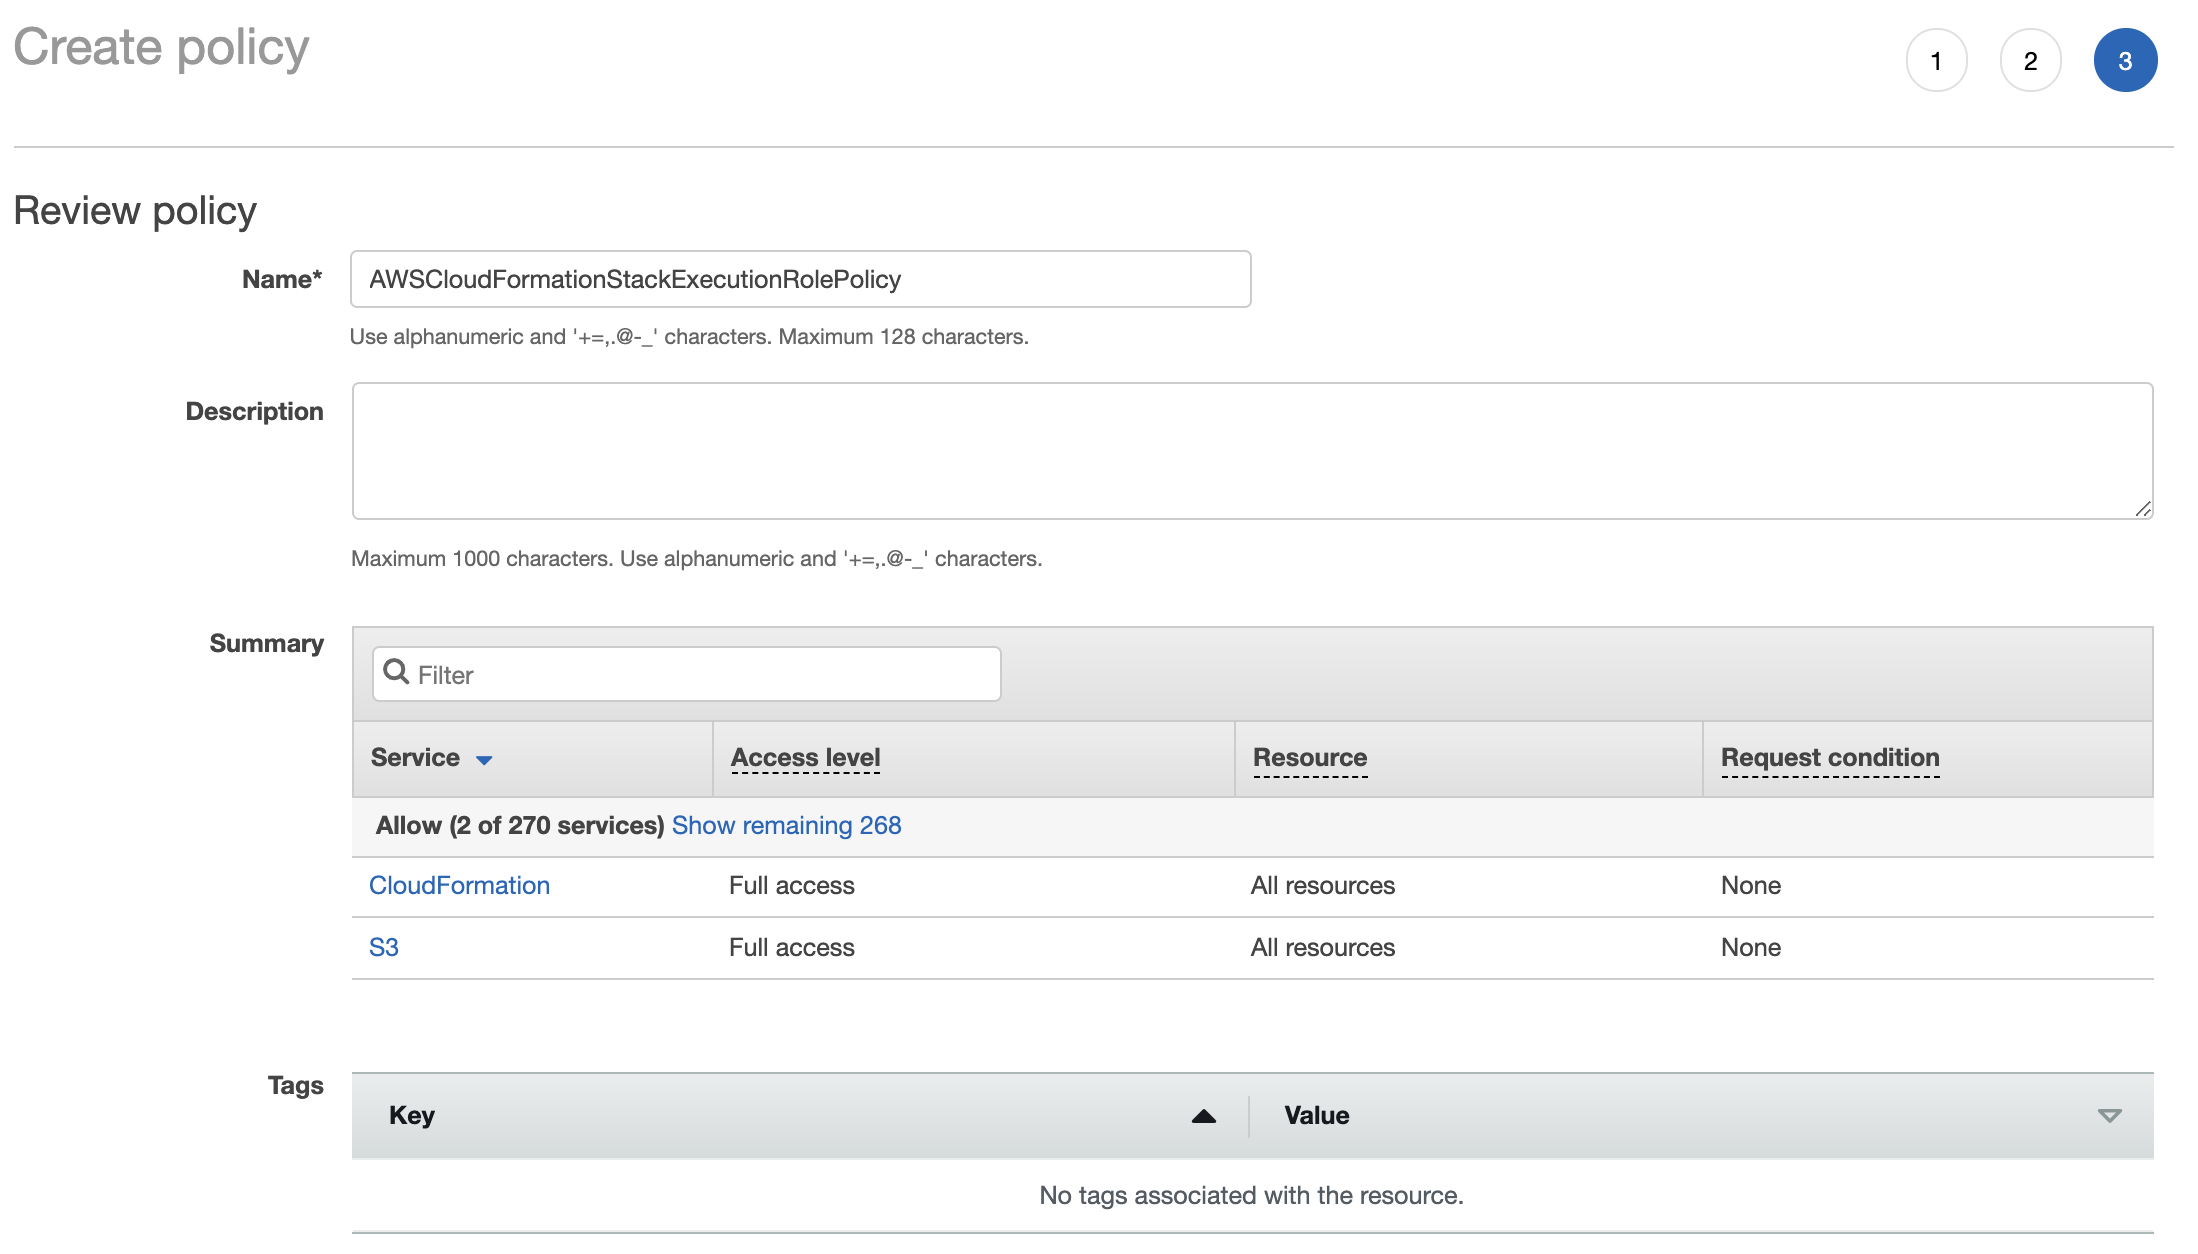The height and width of the screenshot is (1254, 2198).
Task: Sort by Service column dropdown arrow
Action: pos(484,760)
